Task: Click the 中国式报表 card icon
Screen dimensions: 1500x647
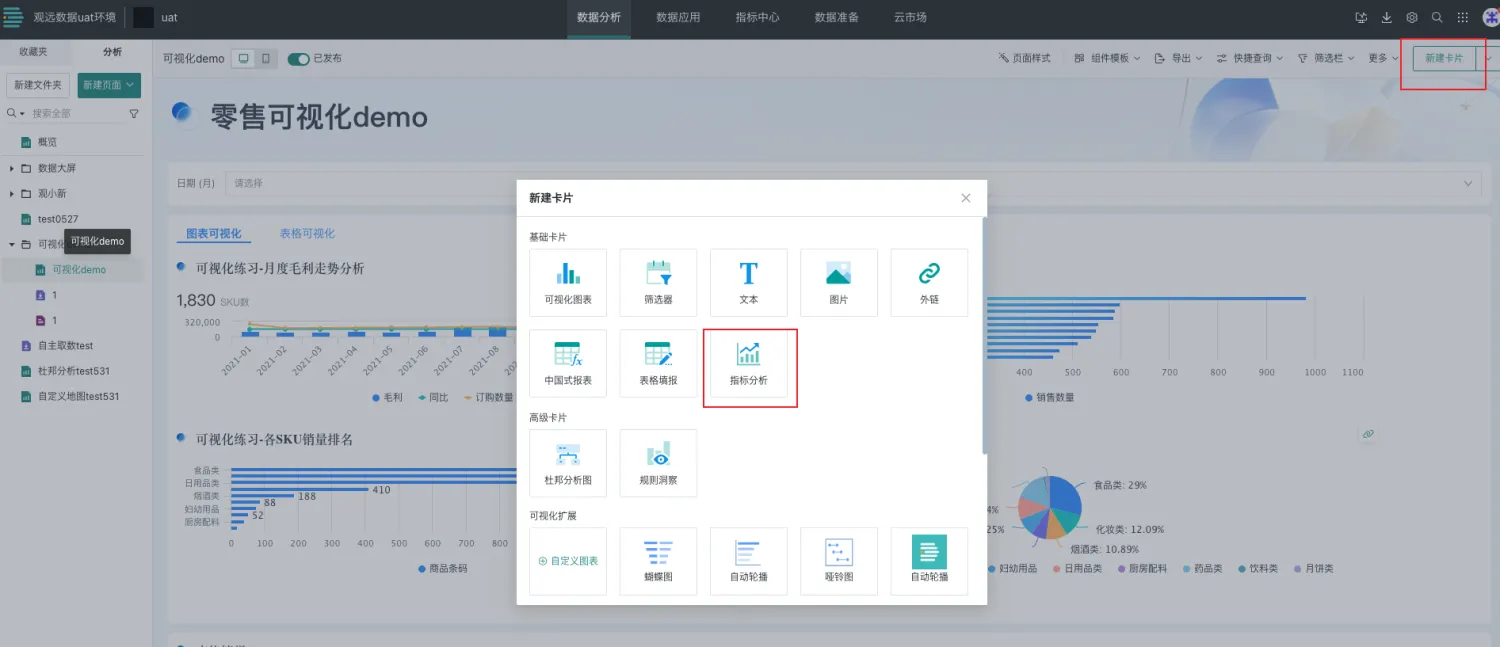Action: 568,363
